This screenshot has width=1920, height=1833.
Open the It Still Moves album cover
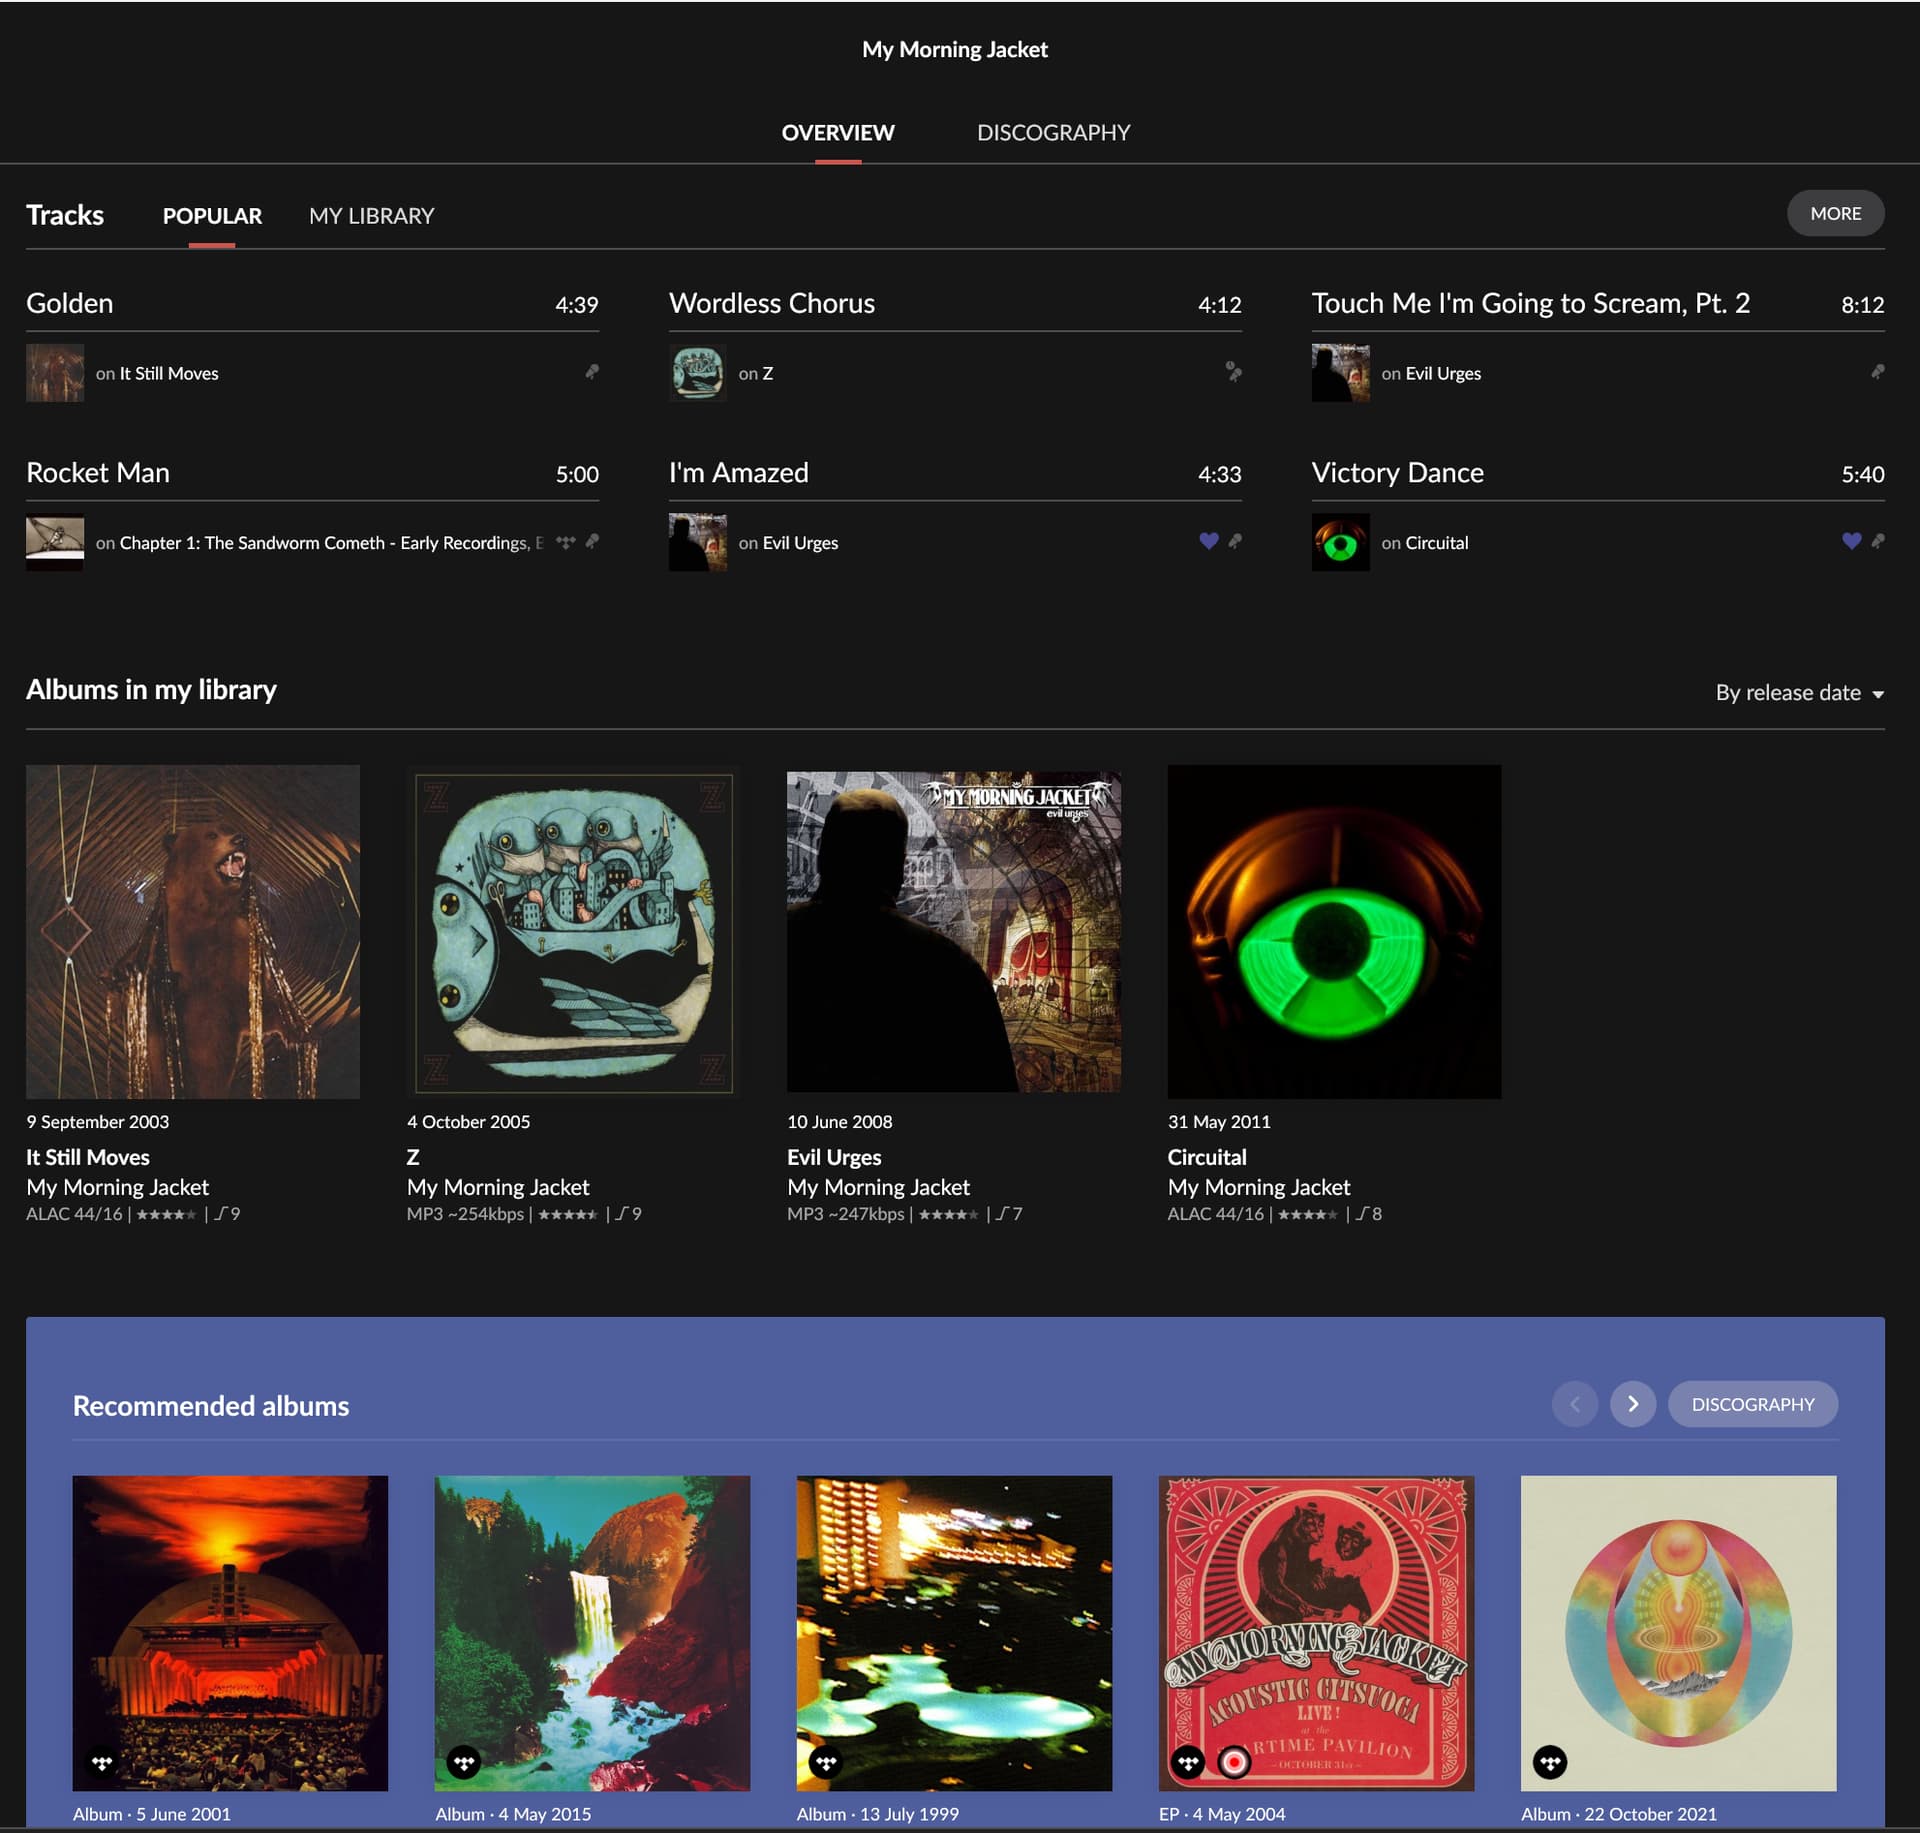click(193, 931)
